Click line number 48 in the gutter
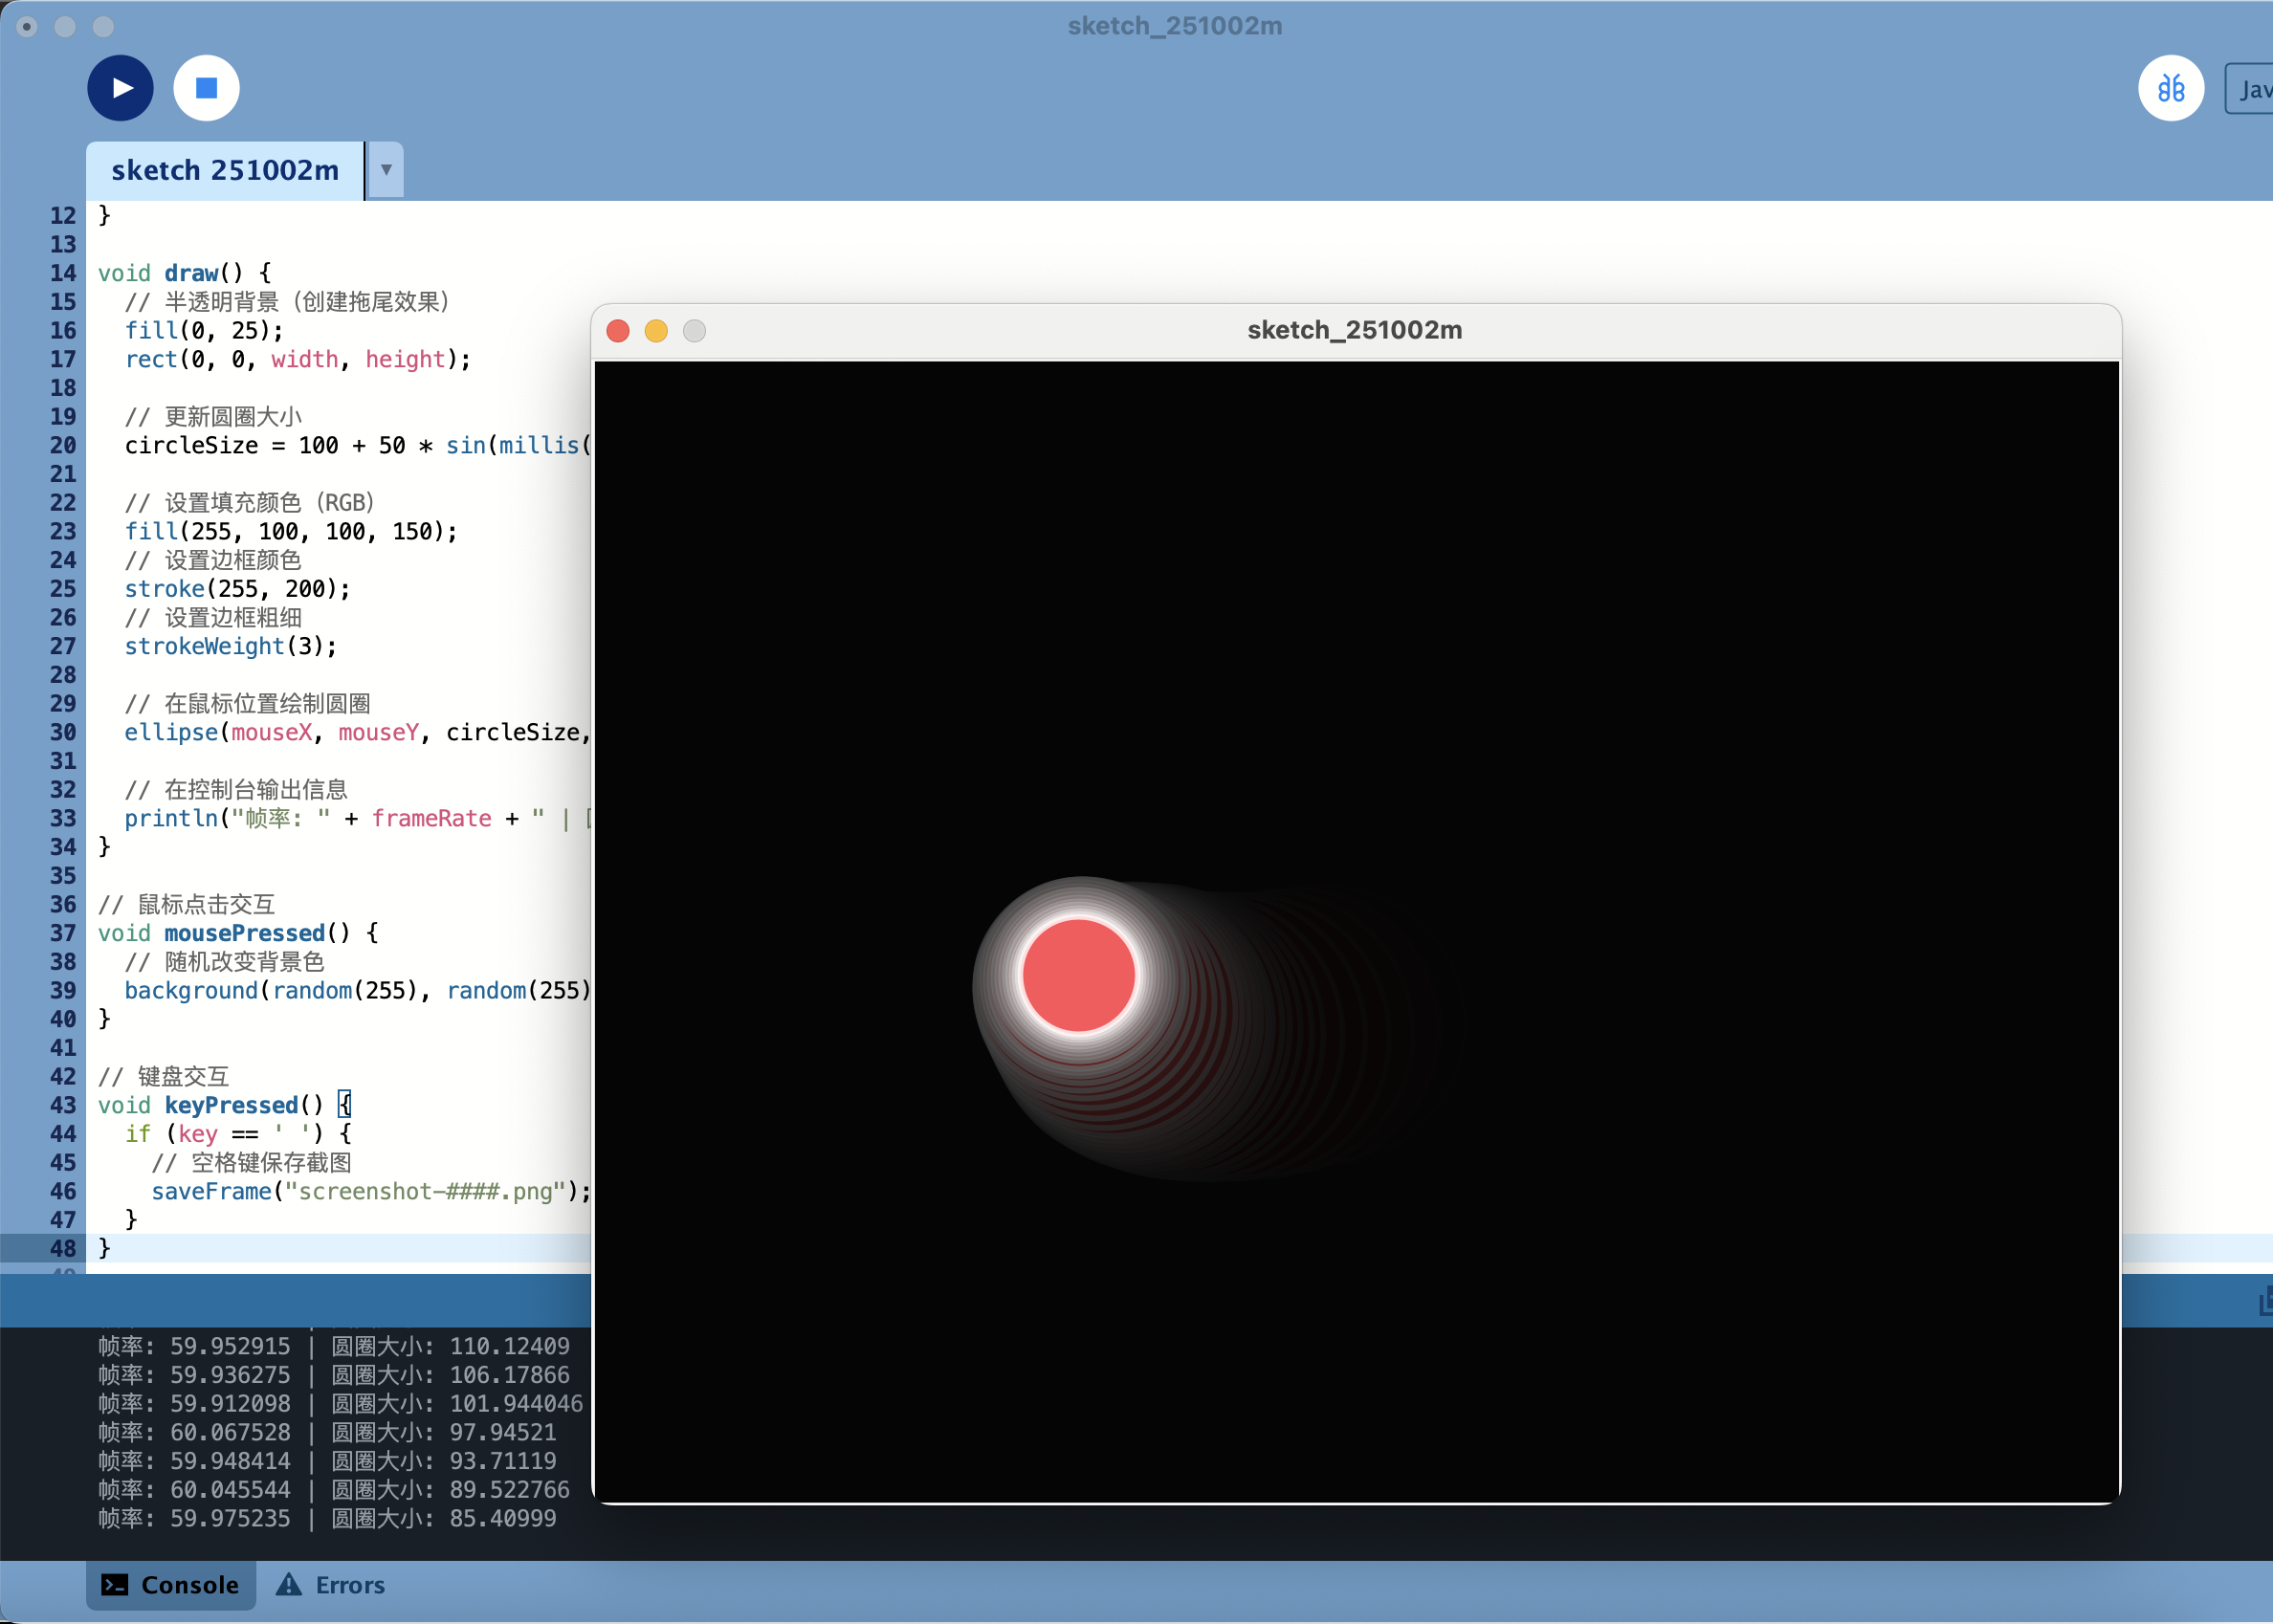2273x1624 pixels. pyautogui.click(x=62, y=1248)
